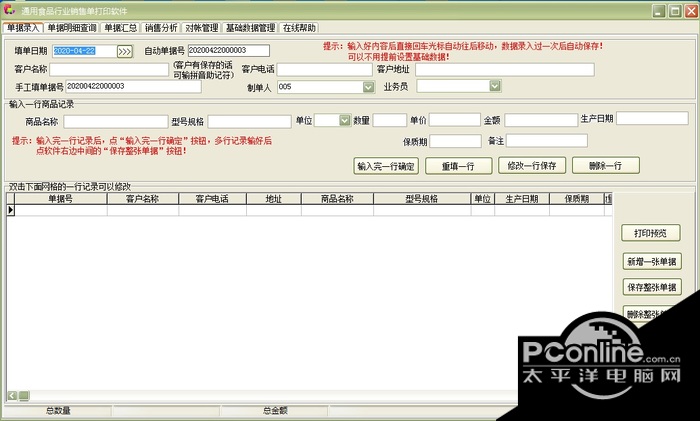The image size is (700, 421).
Task: Click the 修改一行保存 button
Action: coord(532,166)
